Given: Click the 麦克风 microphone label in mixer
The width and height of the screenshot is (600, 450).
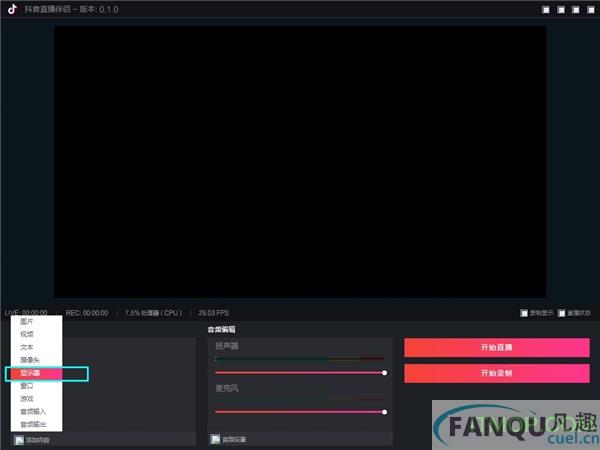Looking at the screenshot, I should tap(227, 388).
